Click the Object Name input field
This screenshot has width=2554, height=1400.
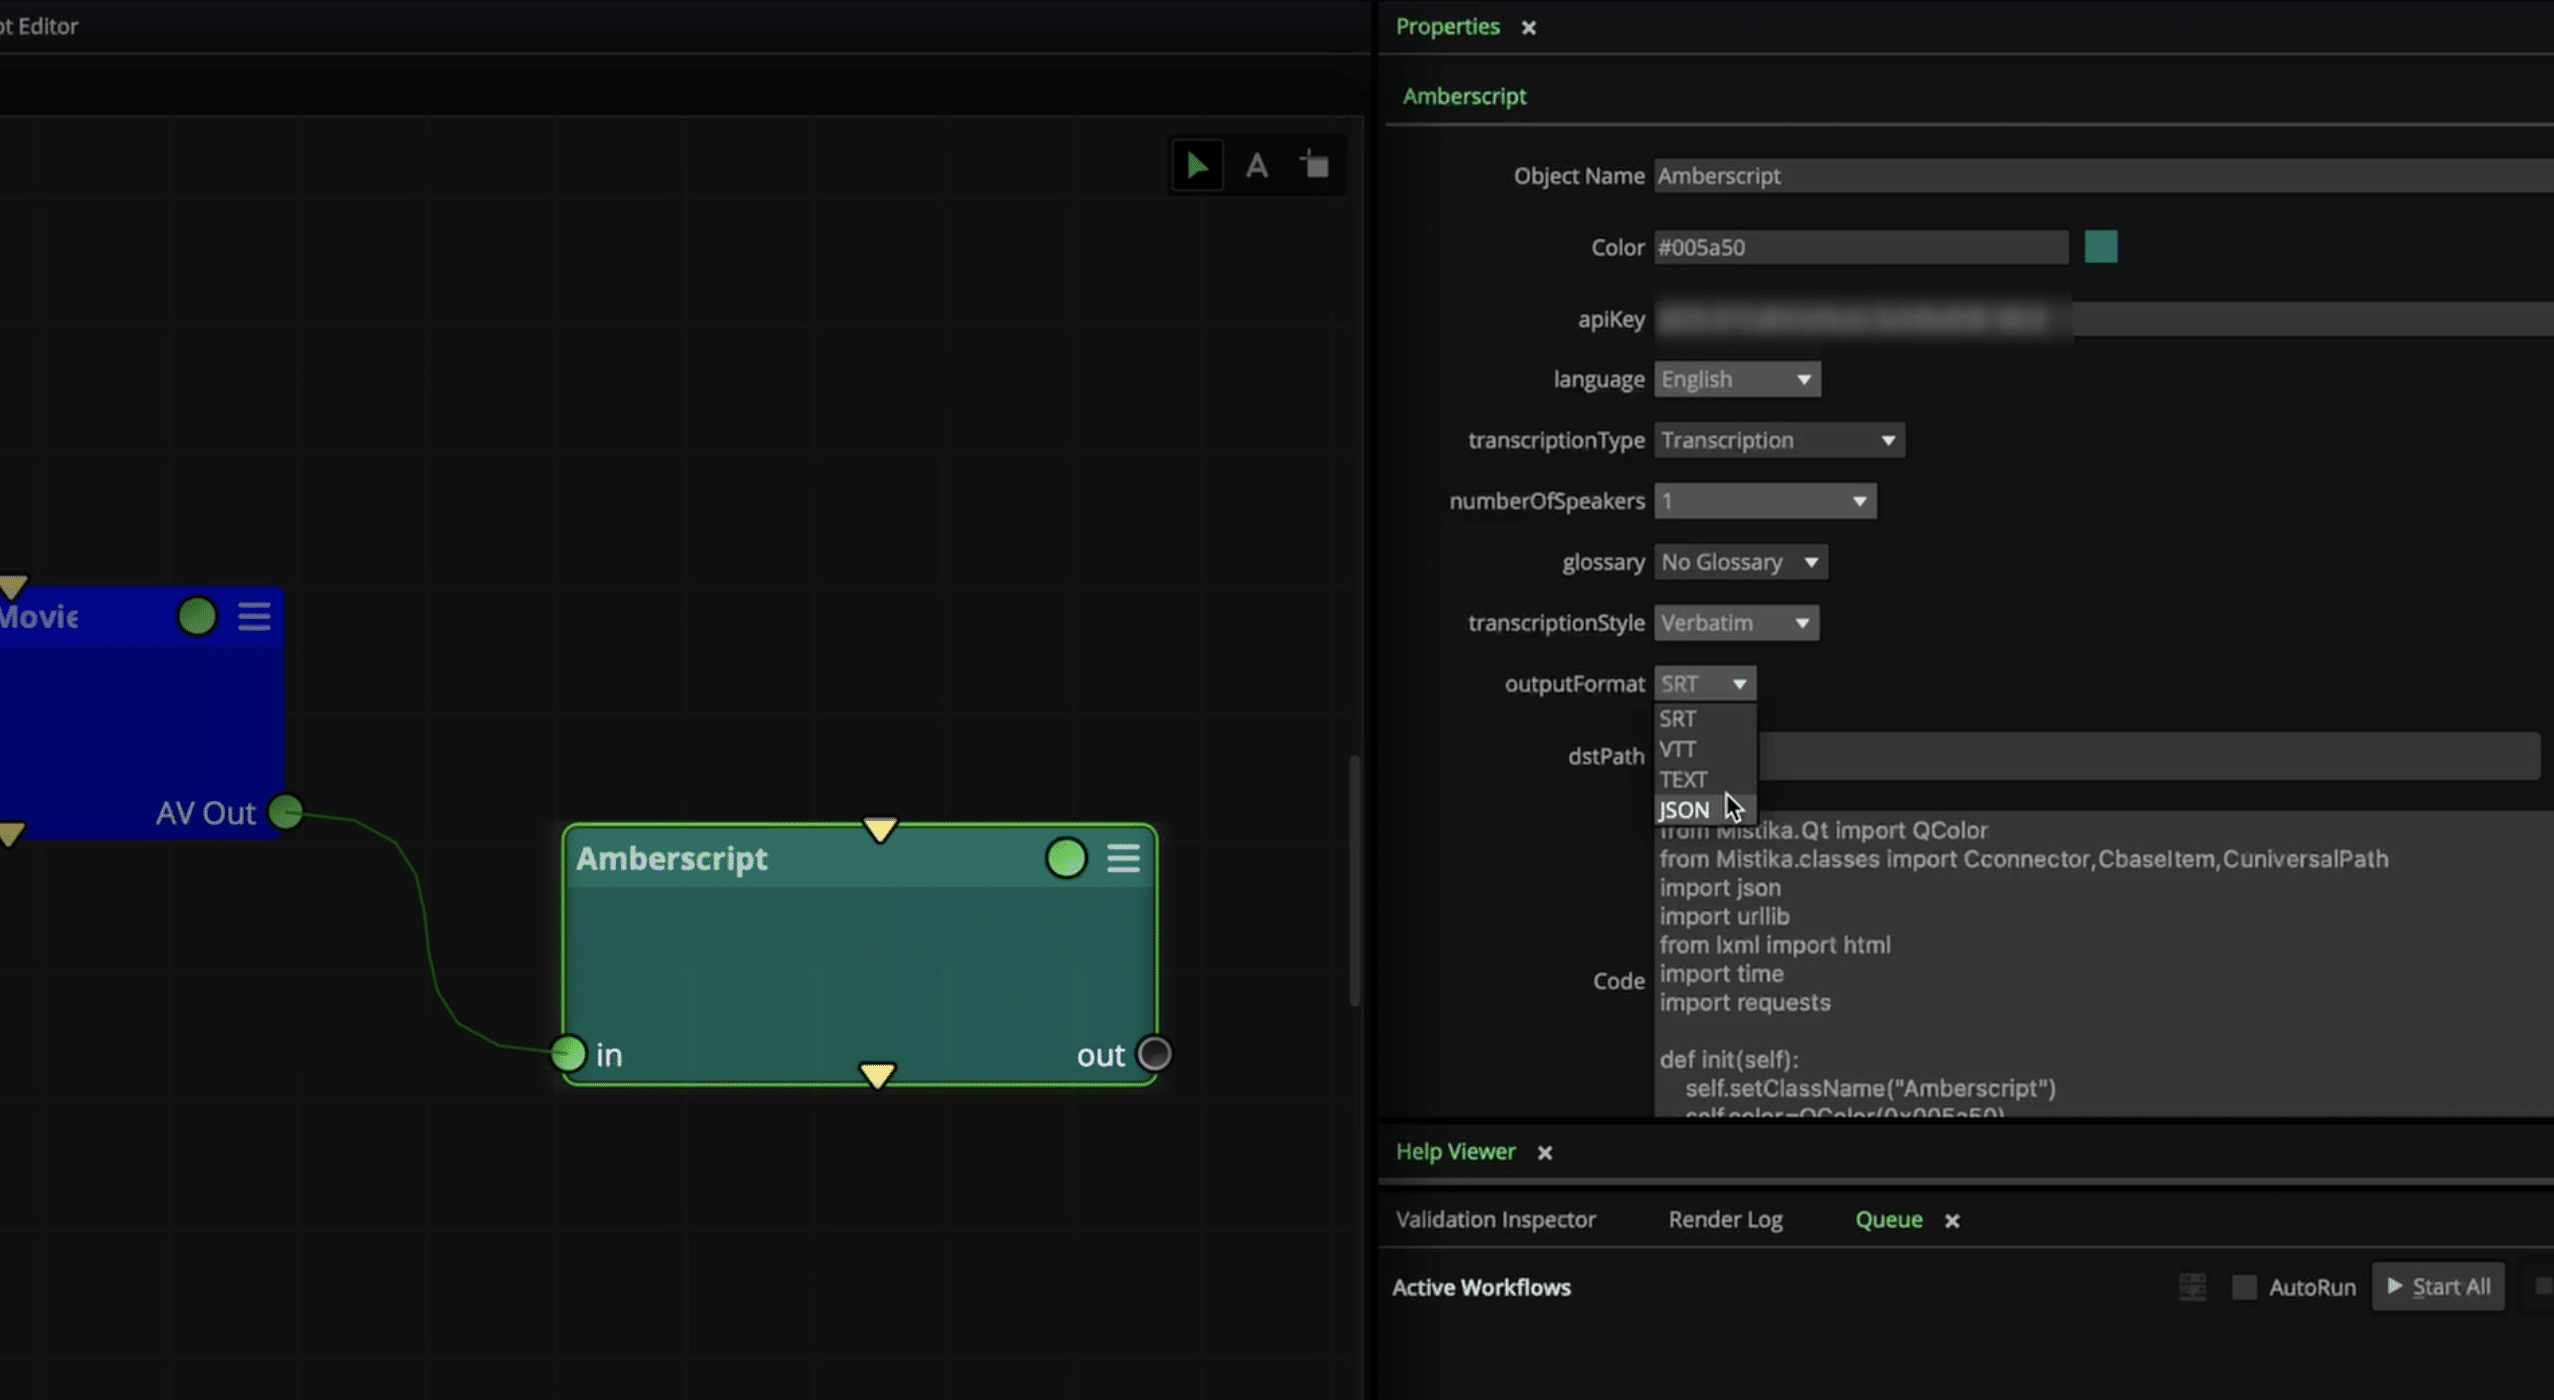coord(2103,176)
